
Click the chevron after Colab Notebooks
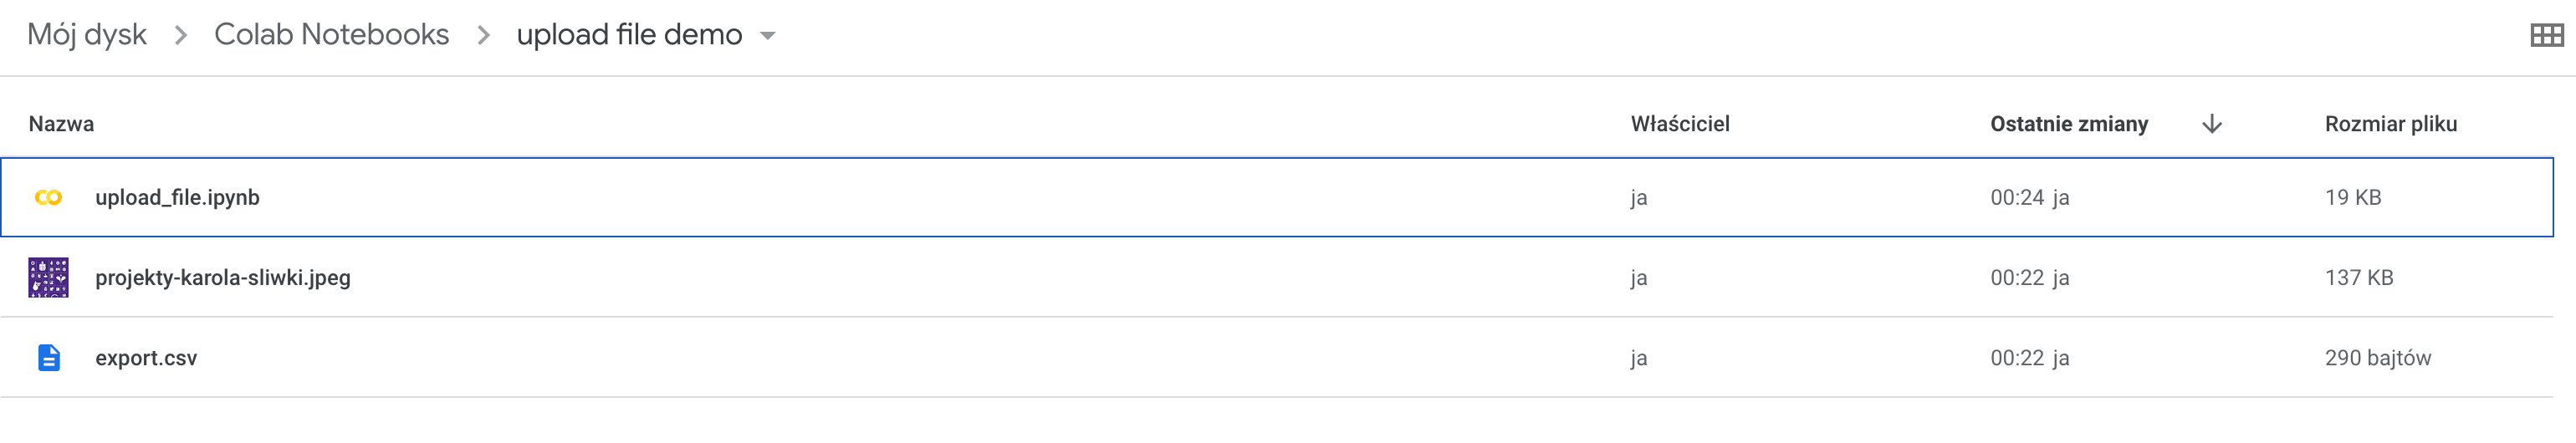pos(484,36)
